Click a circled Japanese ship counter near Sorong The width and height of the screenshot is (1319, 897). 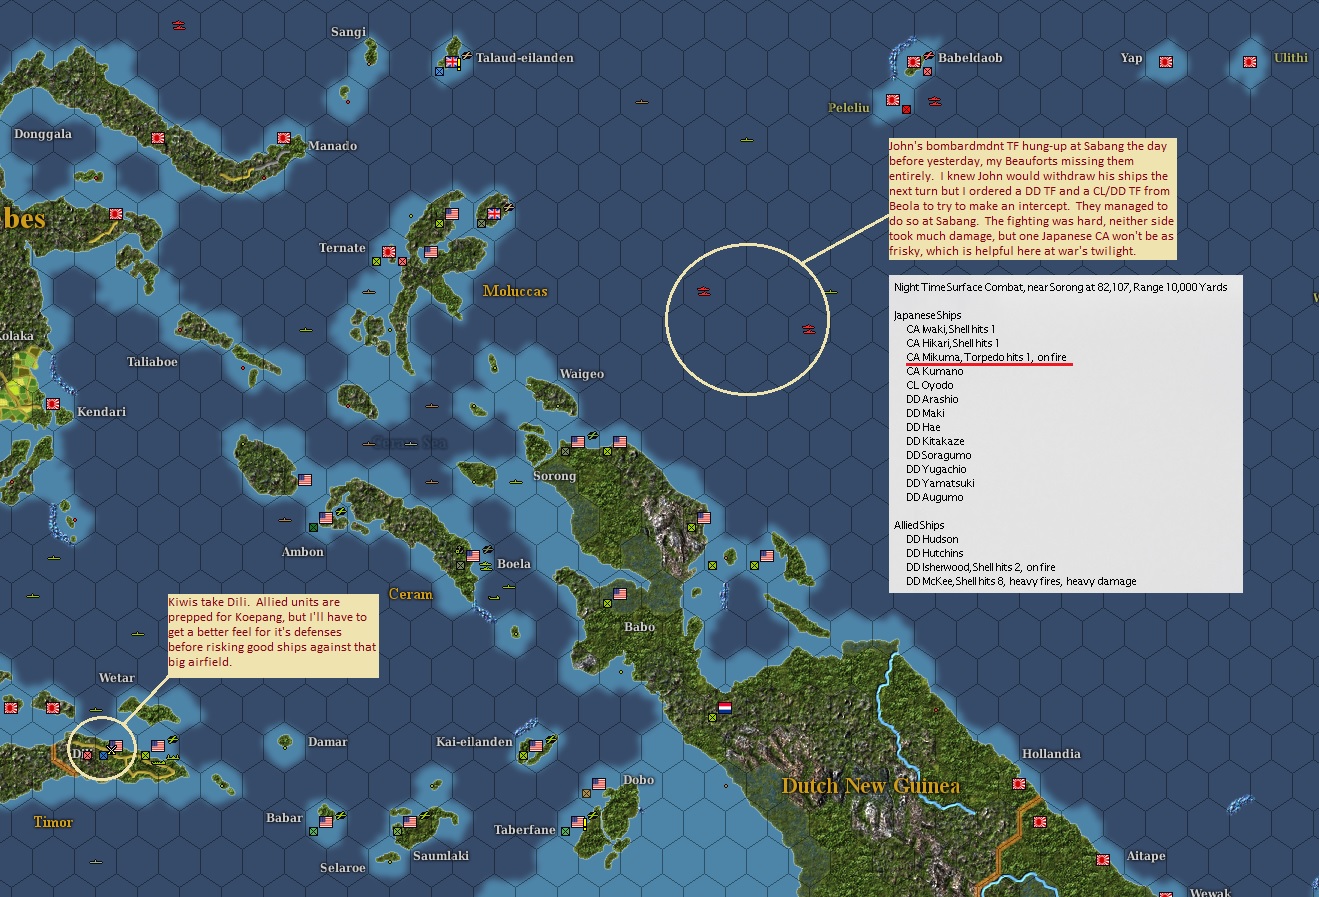(x=704, y=290)
